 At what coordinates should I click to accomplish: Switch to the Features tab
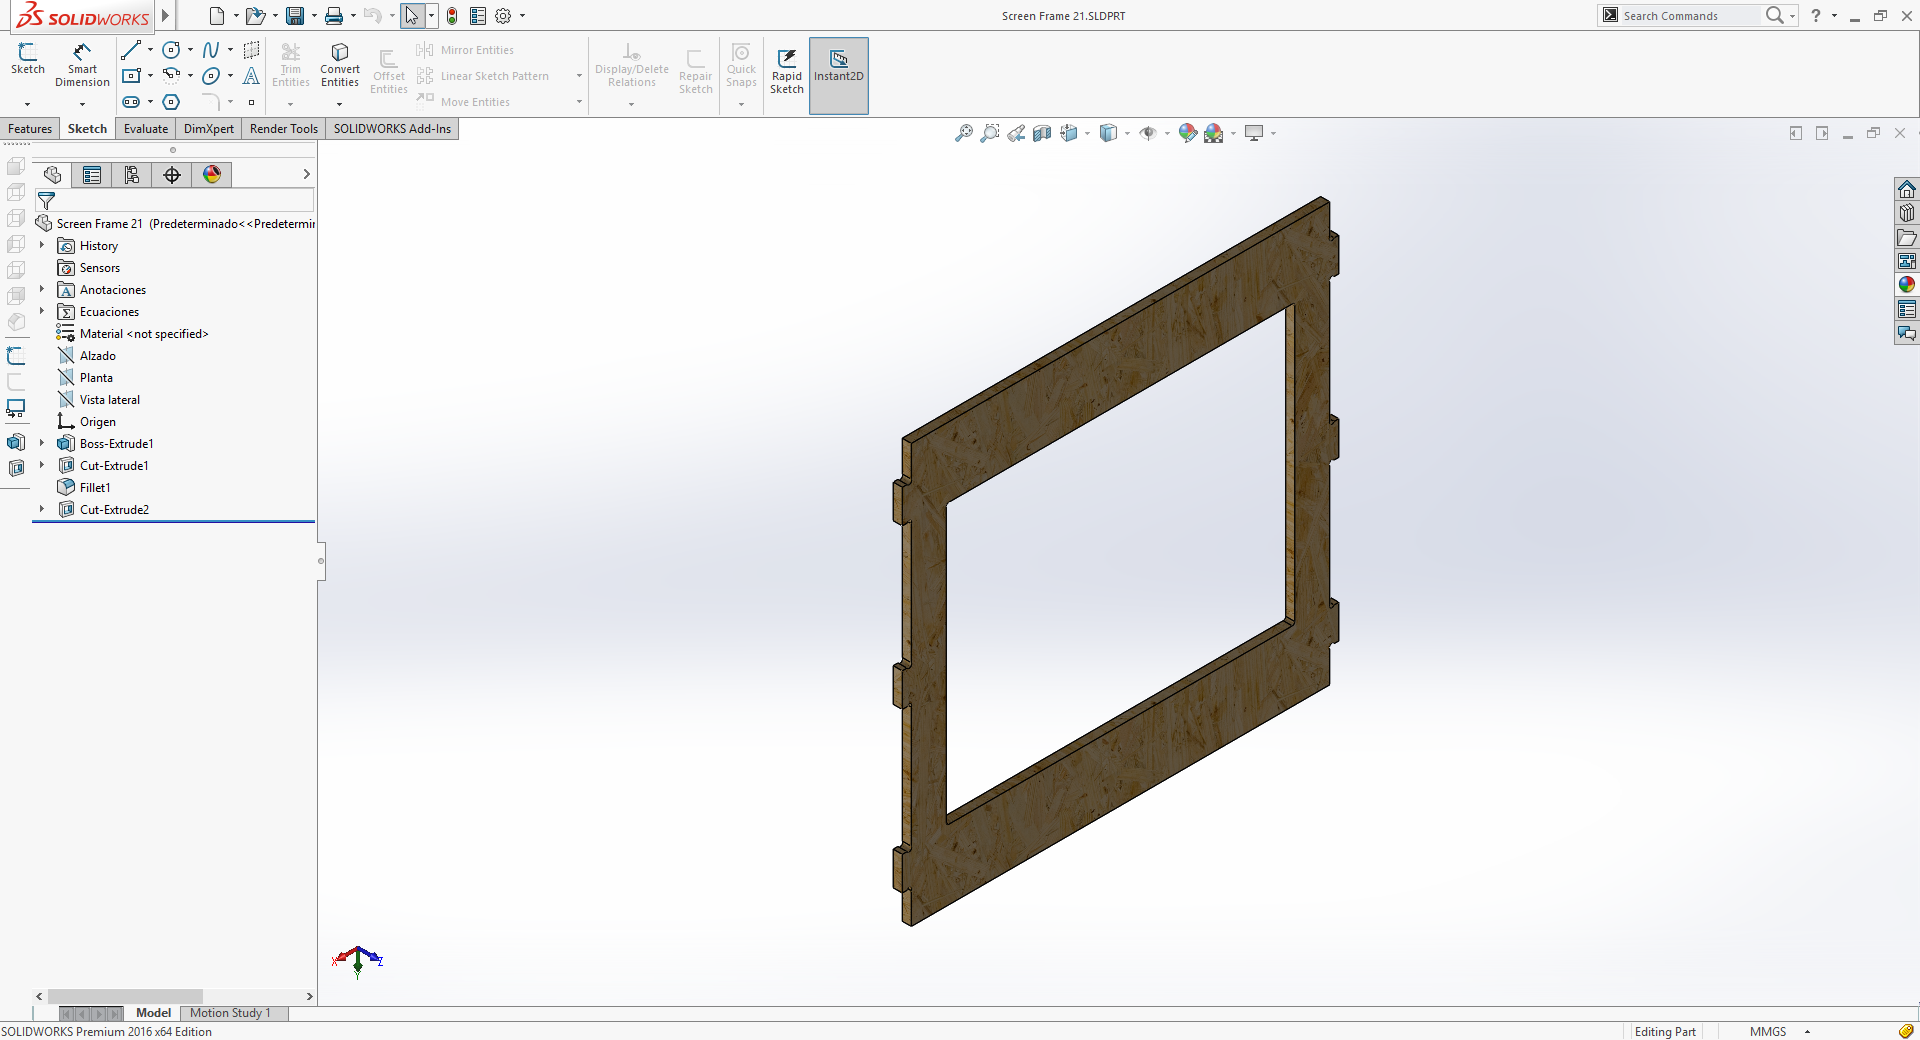(x=30, y=129)
